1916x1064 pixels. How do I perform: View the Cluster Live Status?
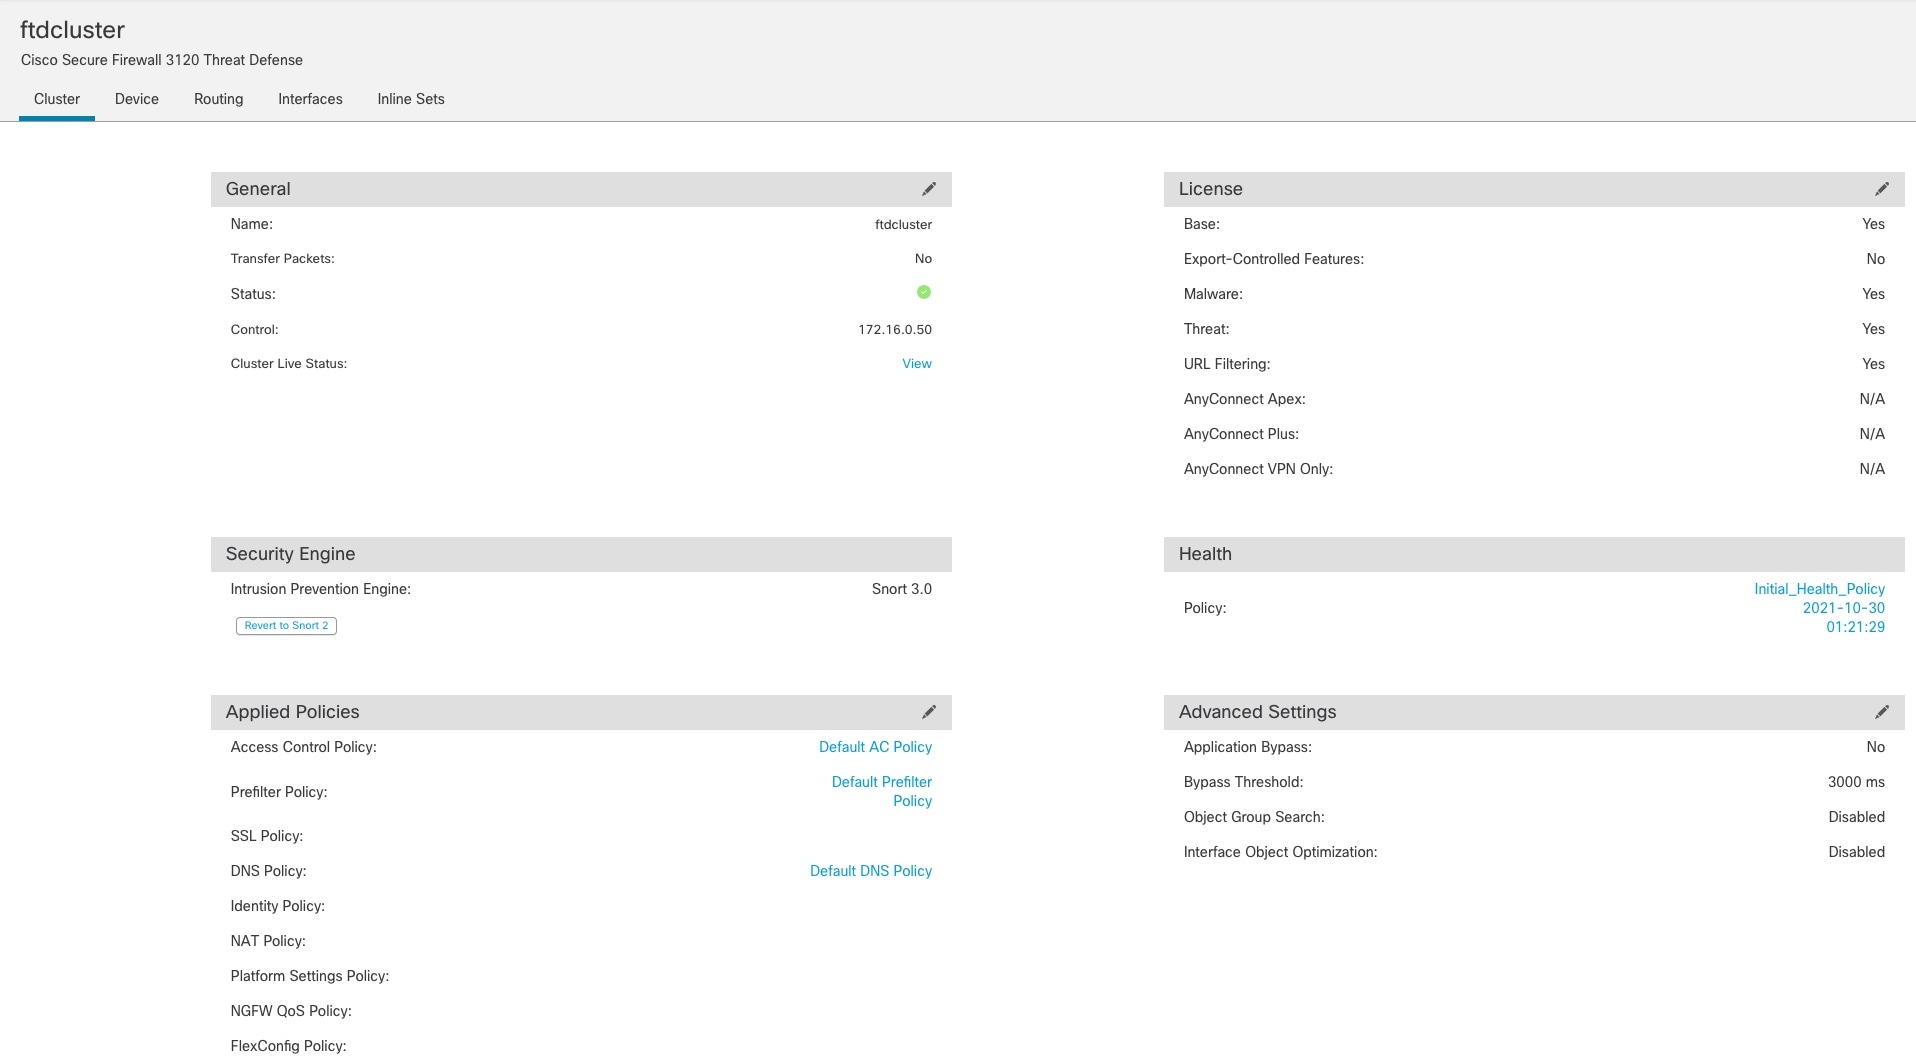click(x=917, y=364)
